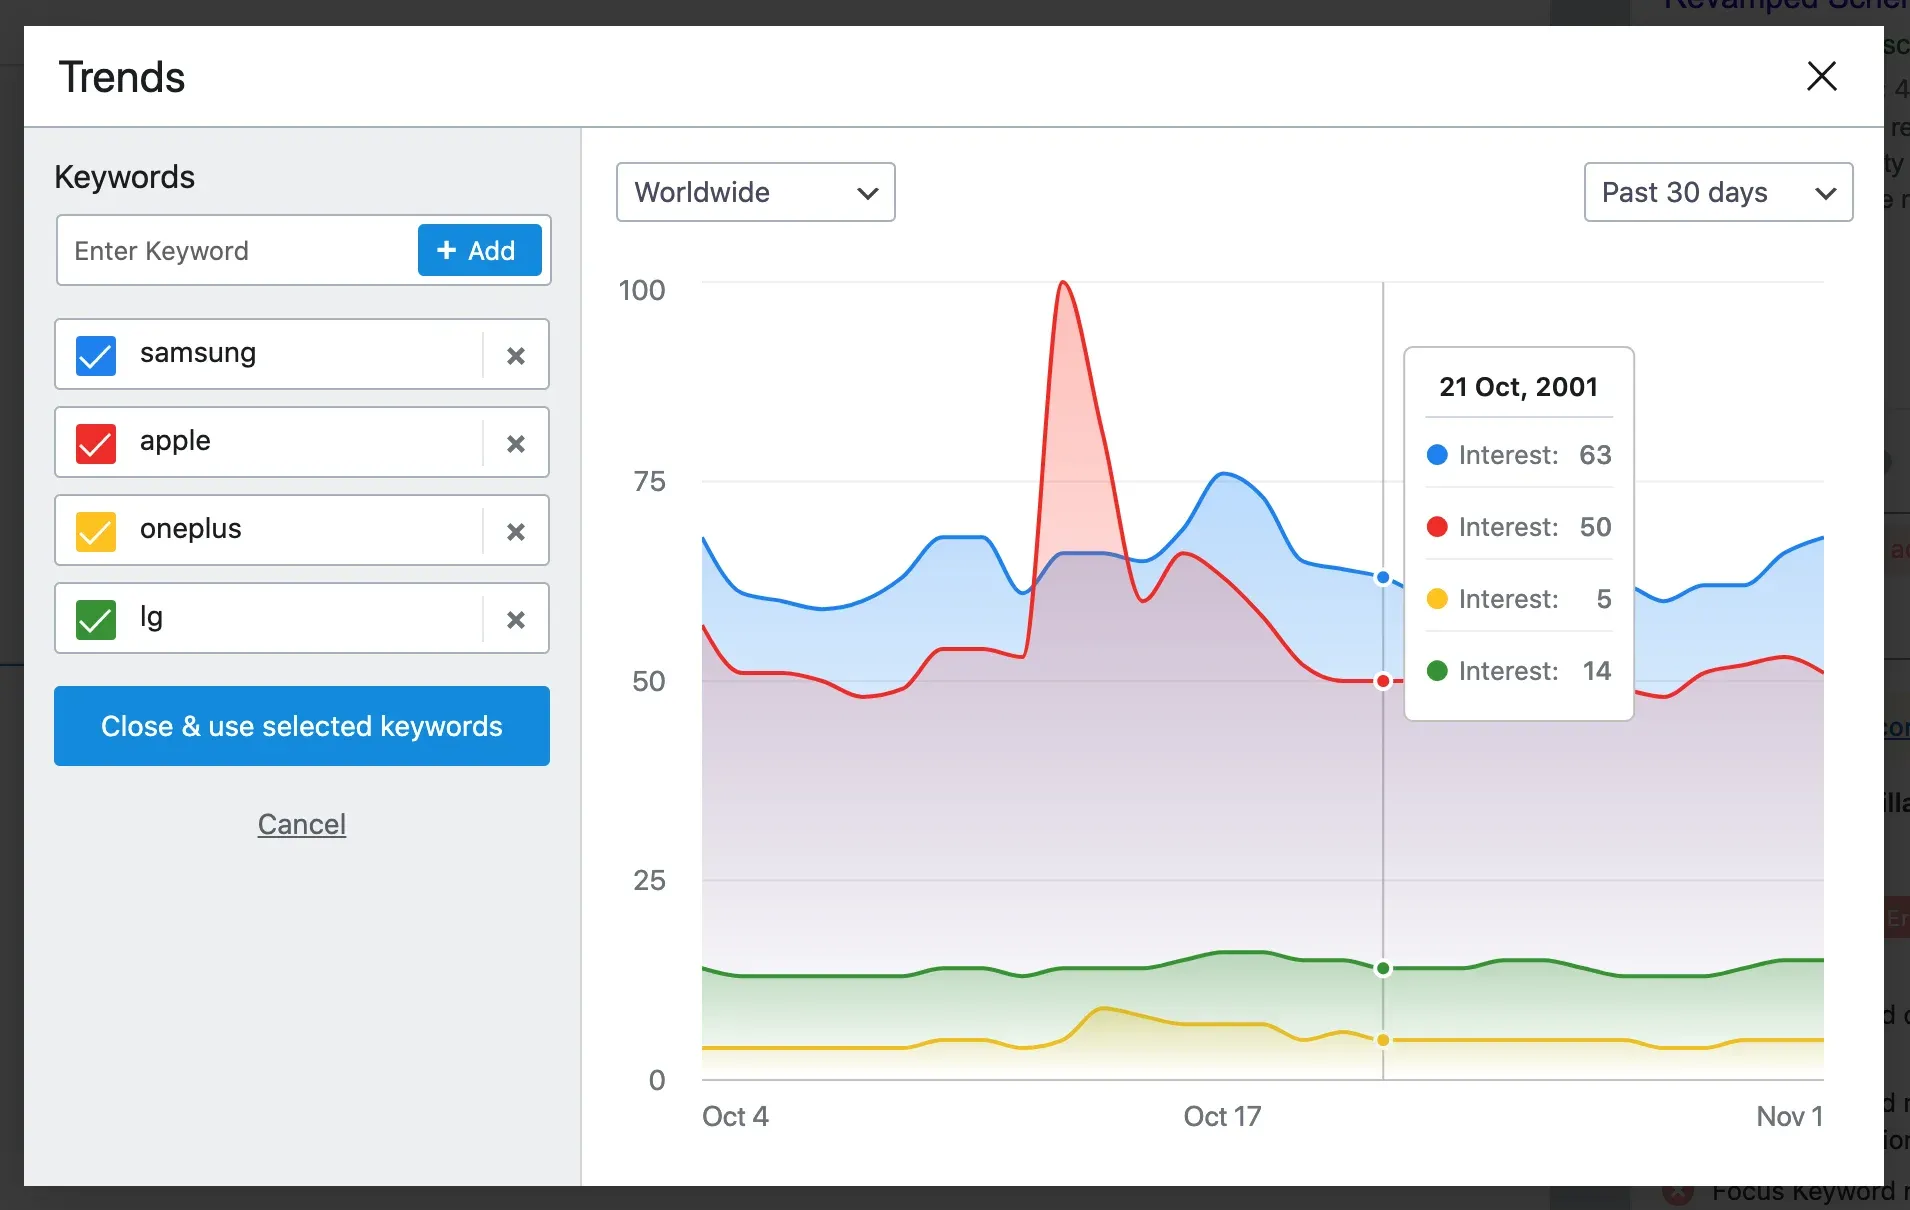Remove the apple keyword from the list
The height and width of the screenshot is (1210, 1910).
(516, 443)
